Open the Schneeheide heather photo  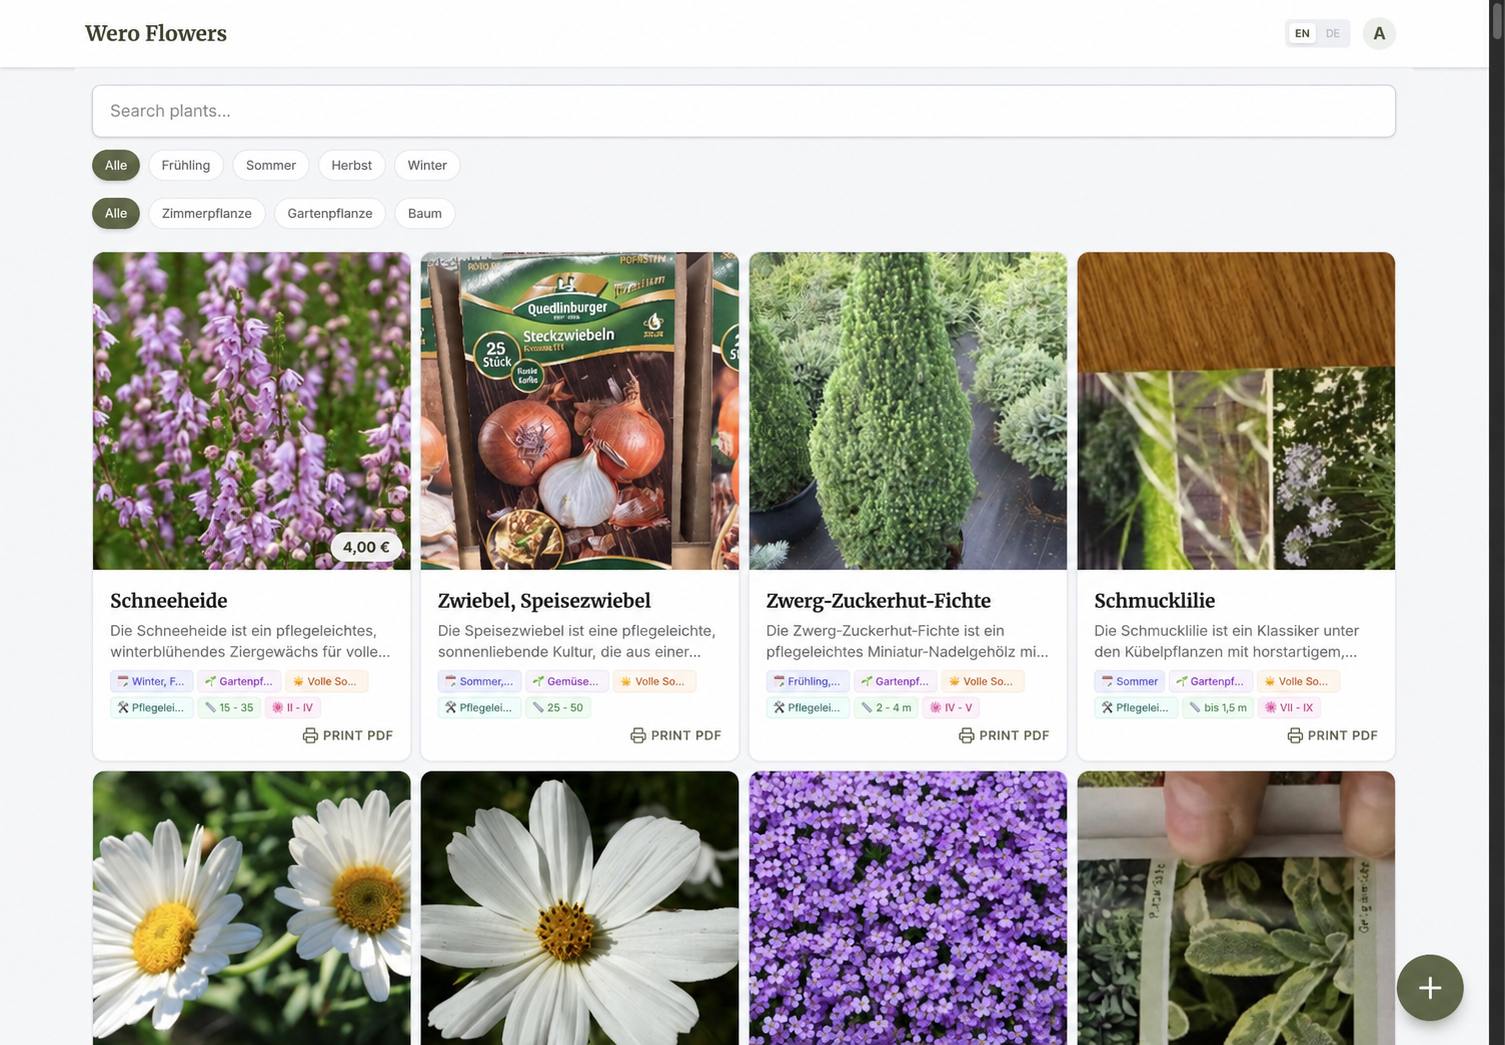tap(252, 411)
